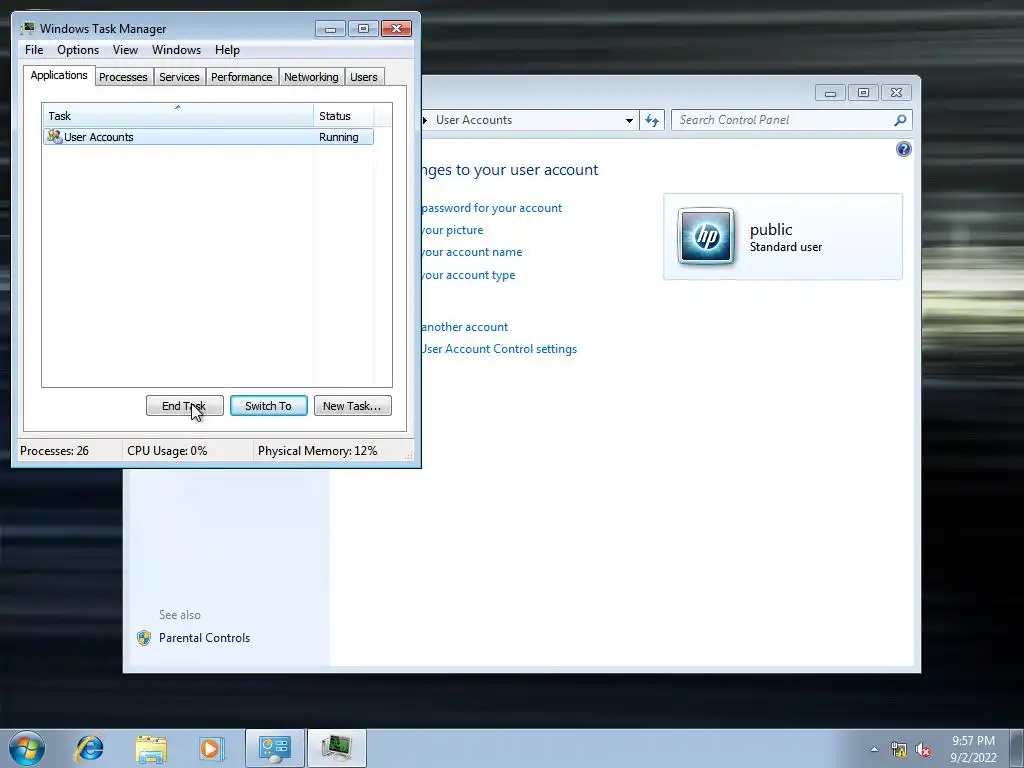Open password for your account link
The height and width of the screenshot is (768, 1024).
point(492,208)
